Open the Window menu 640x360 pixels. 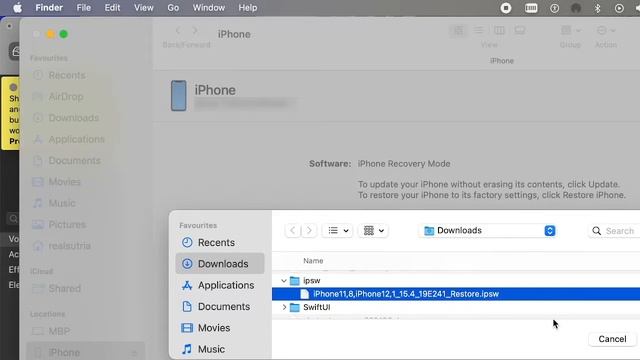point(209,8)
